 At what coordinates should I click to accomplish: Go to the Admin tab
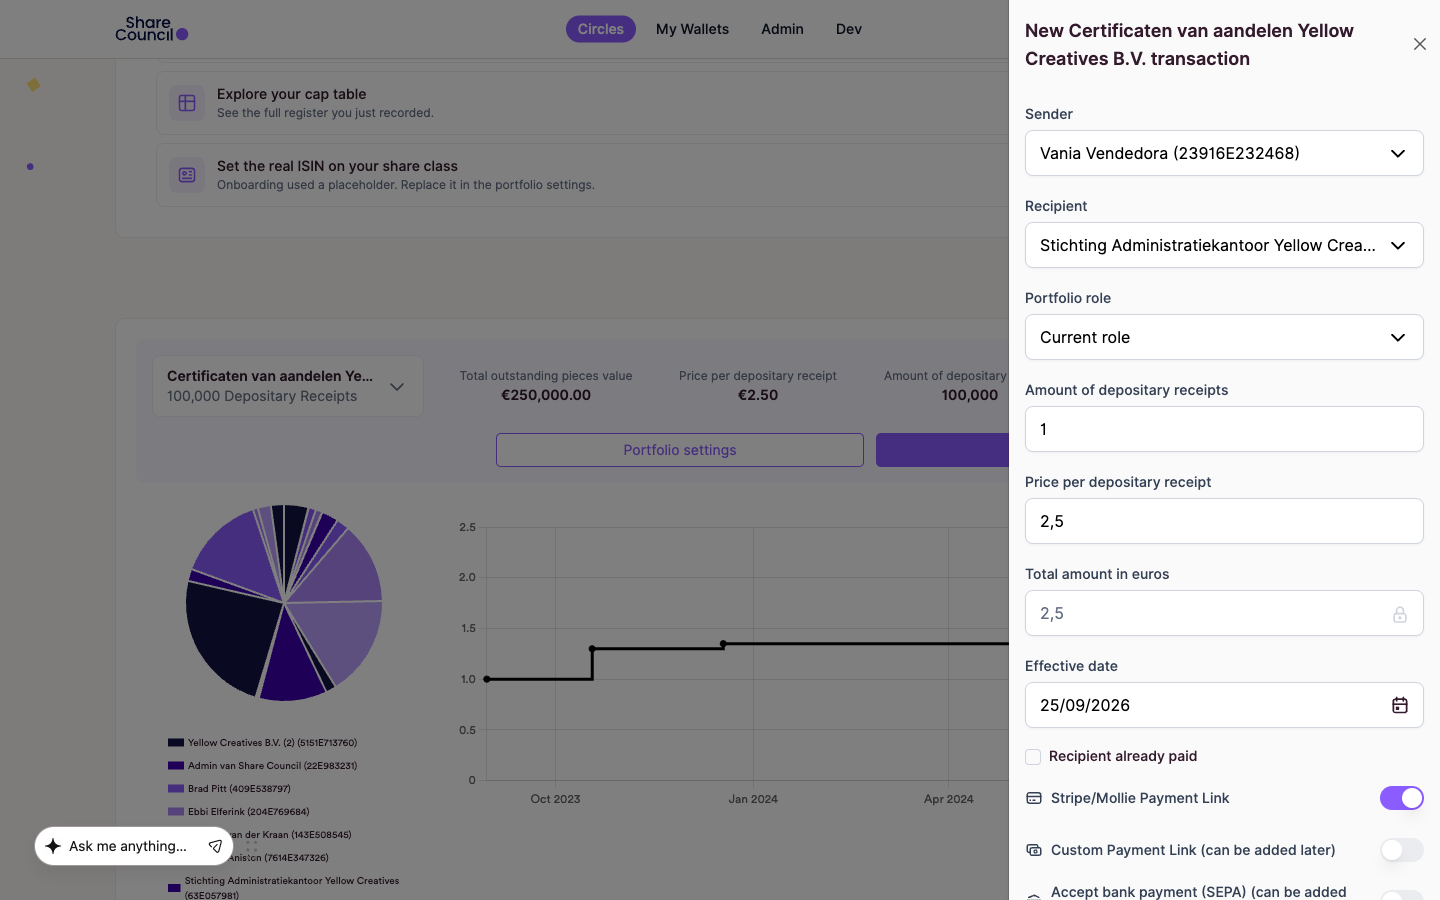click(x=782, y=29)
